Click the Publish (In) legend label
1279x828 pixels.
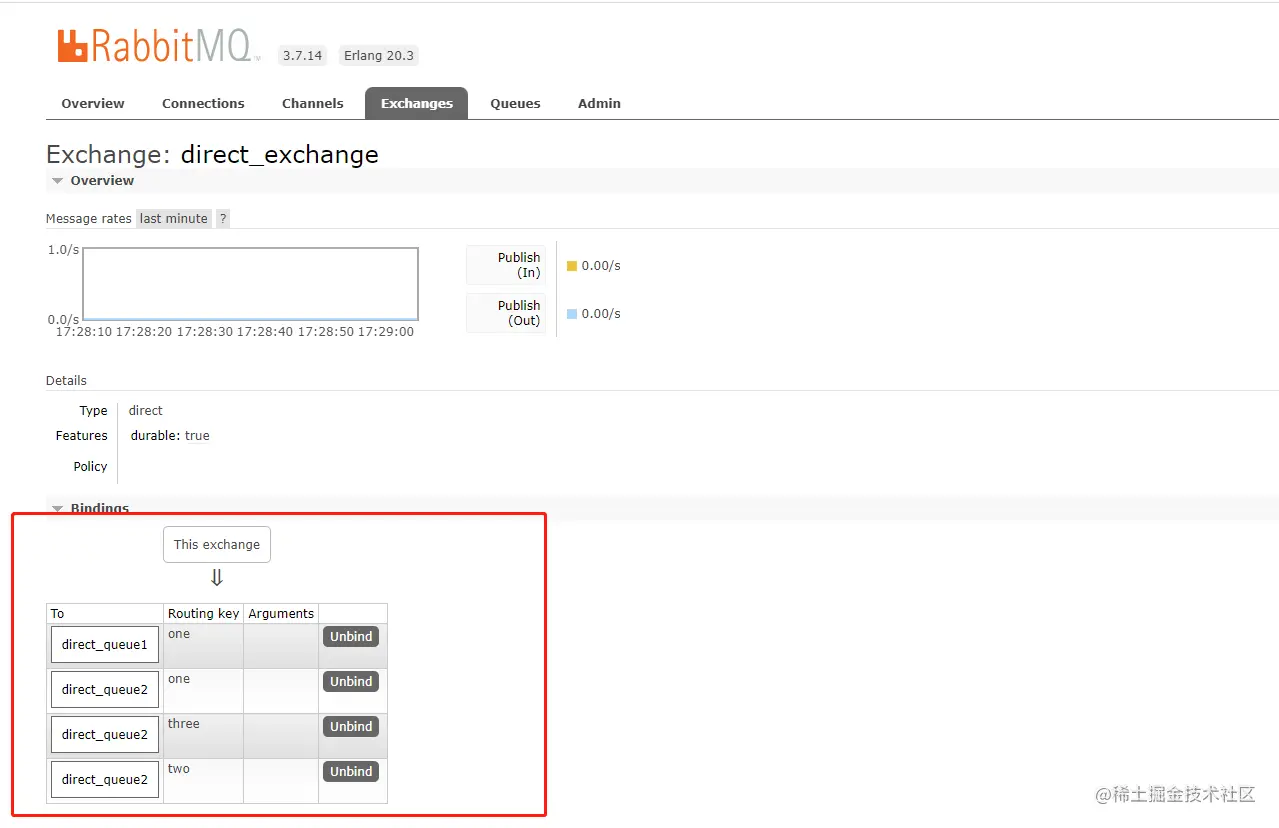pyautogui.click(x=507, y=265)
